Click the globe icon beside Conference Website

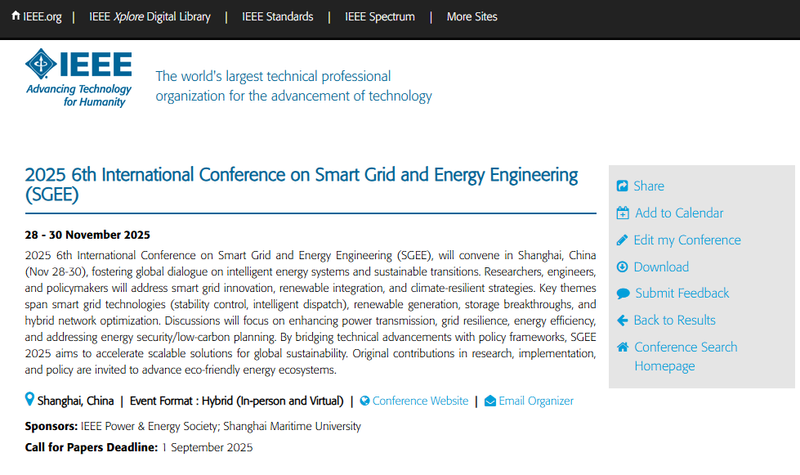(364, 401)
